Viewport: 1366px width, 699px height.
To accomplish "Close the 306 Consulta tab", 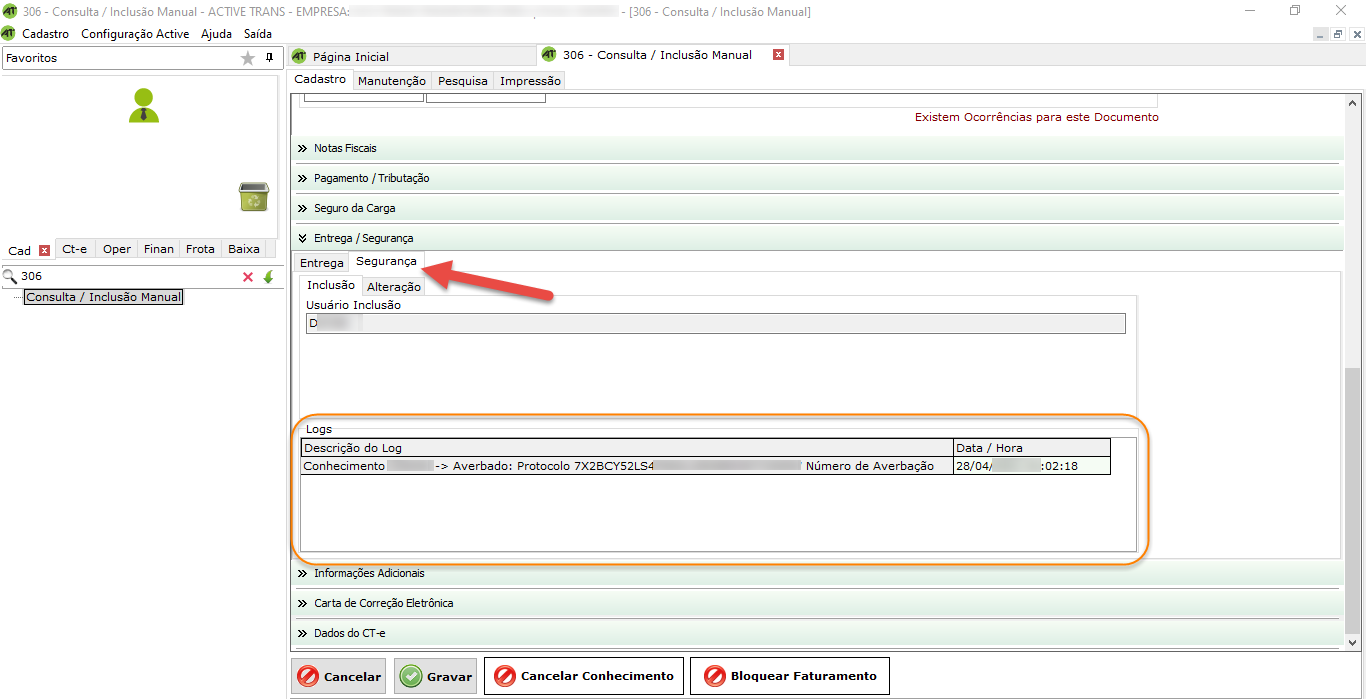I will tap(778, 55).
